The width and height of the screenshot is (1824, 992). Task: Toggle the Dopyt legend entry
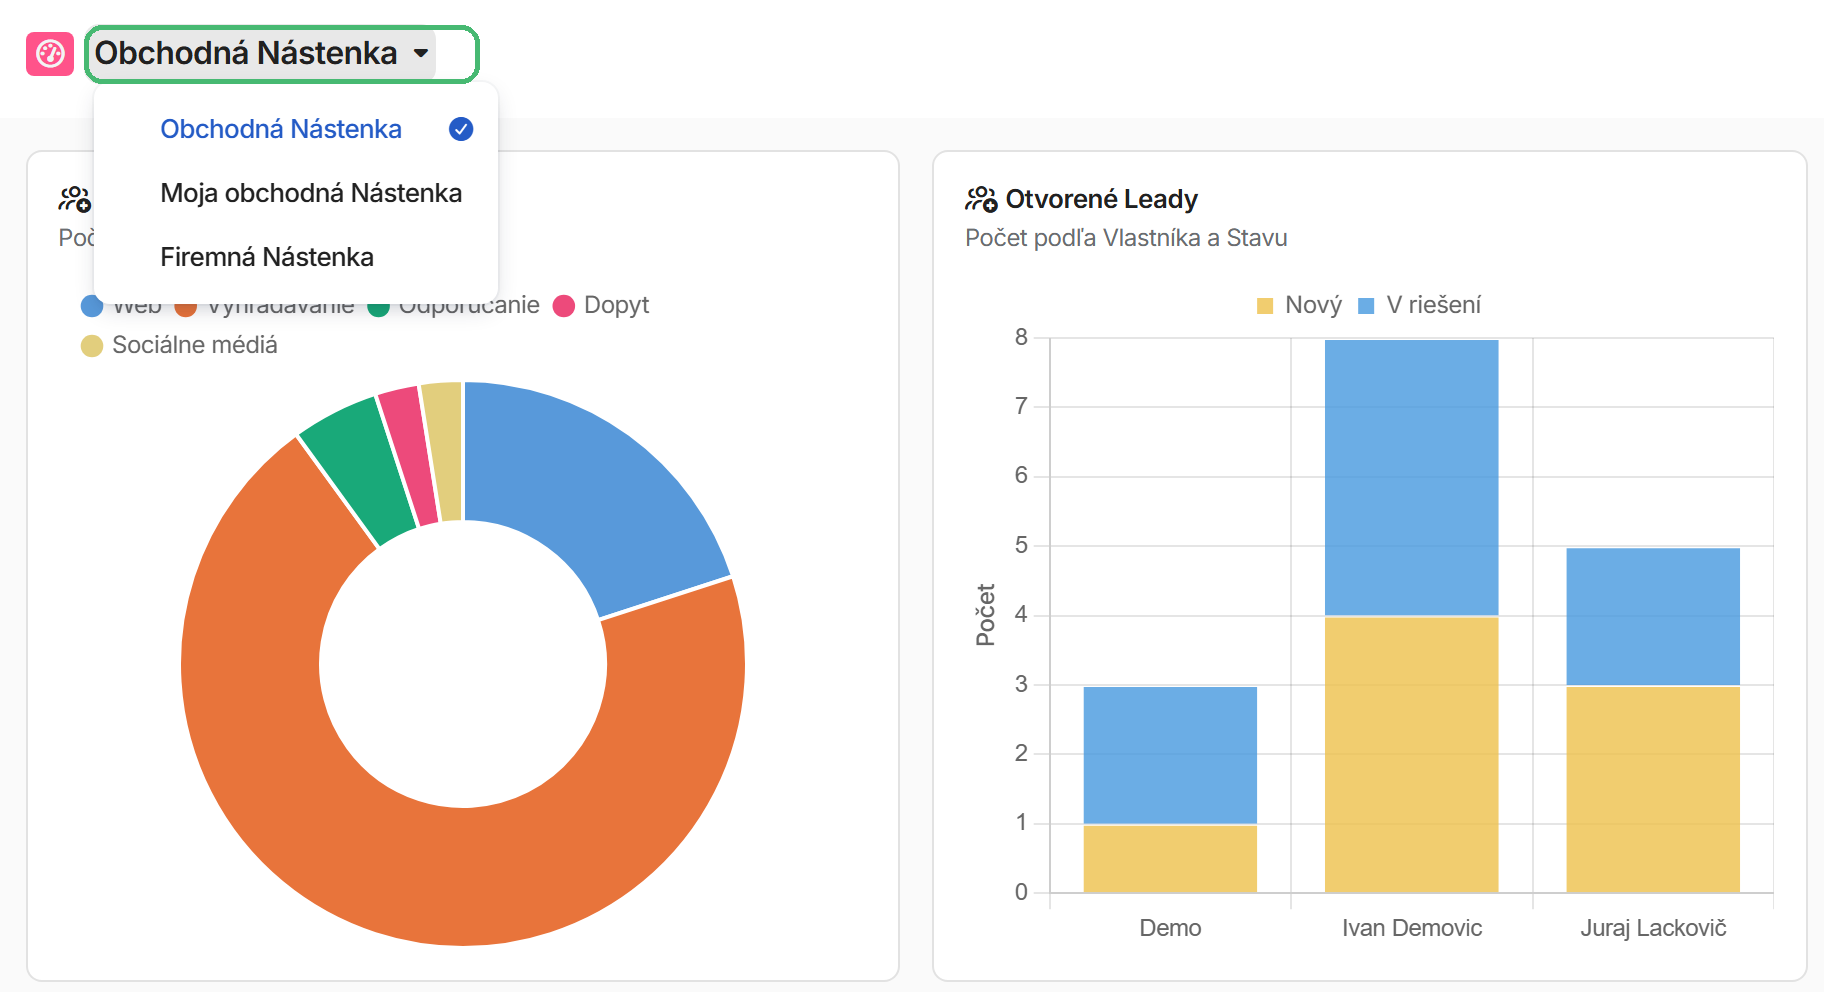pyautogui.click(x=601, y=305)
